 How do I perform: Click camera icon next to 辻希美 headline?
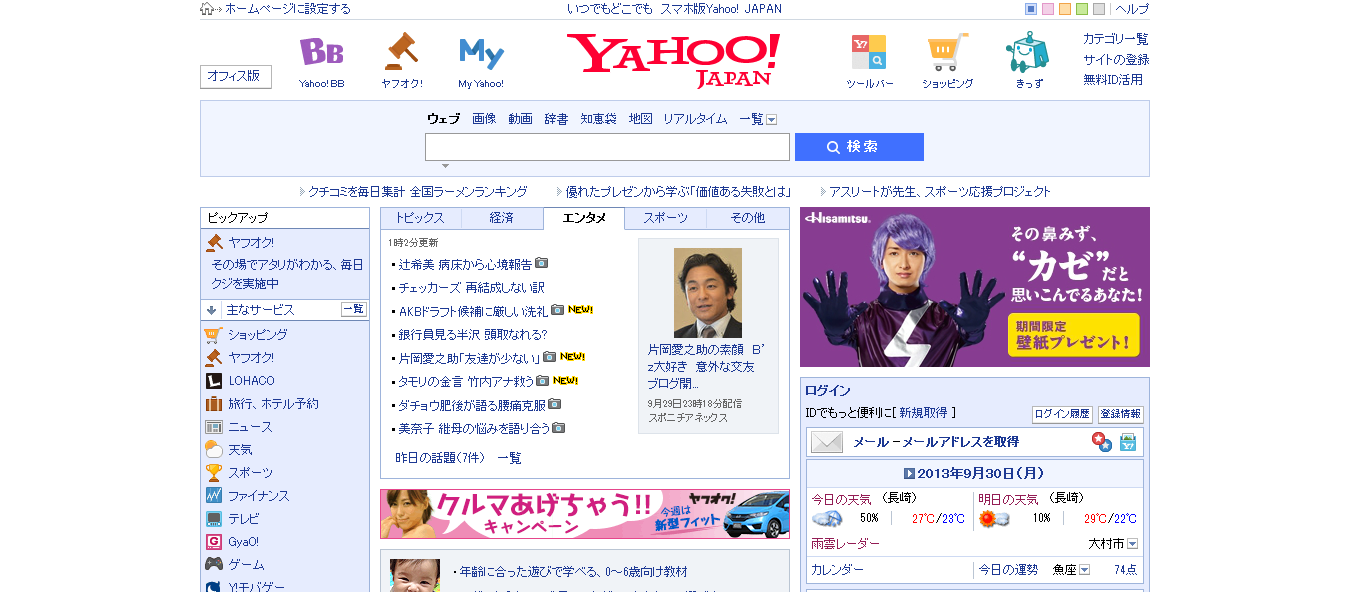(542, 263)
